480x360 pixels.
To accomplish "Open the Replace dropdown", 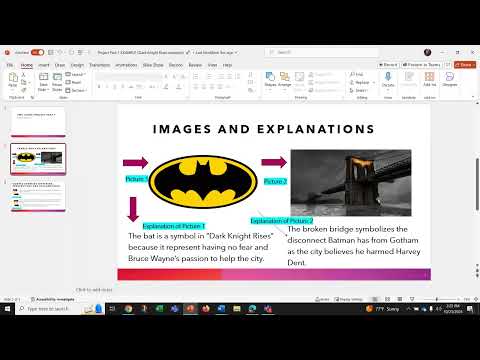I will pos(363,82).
